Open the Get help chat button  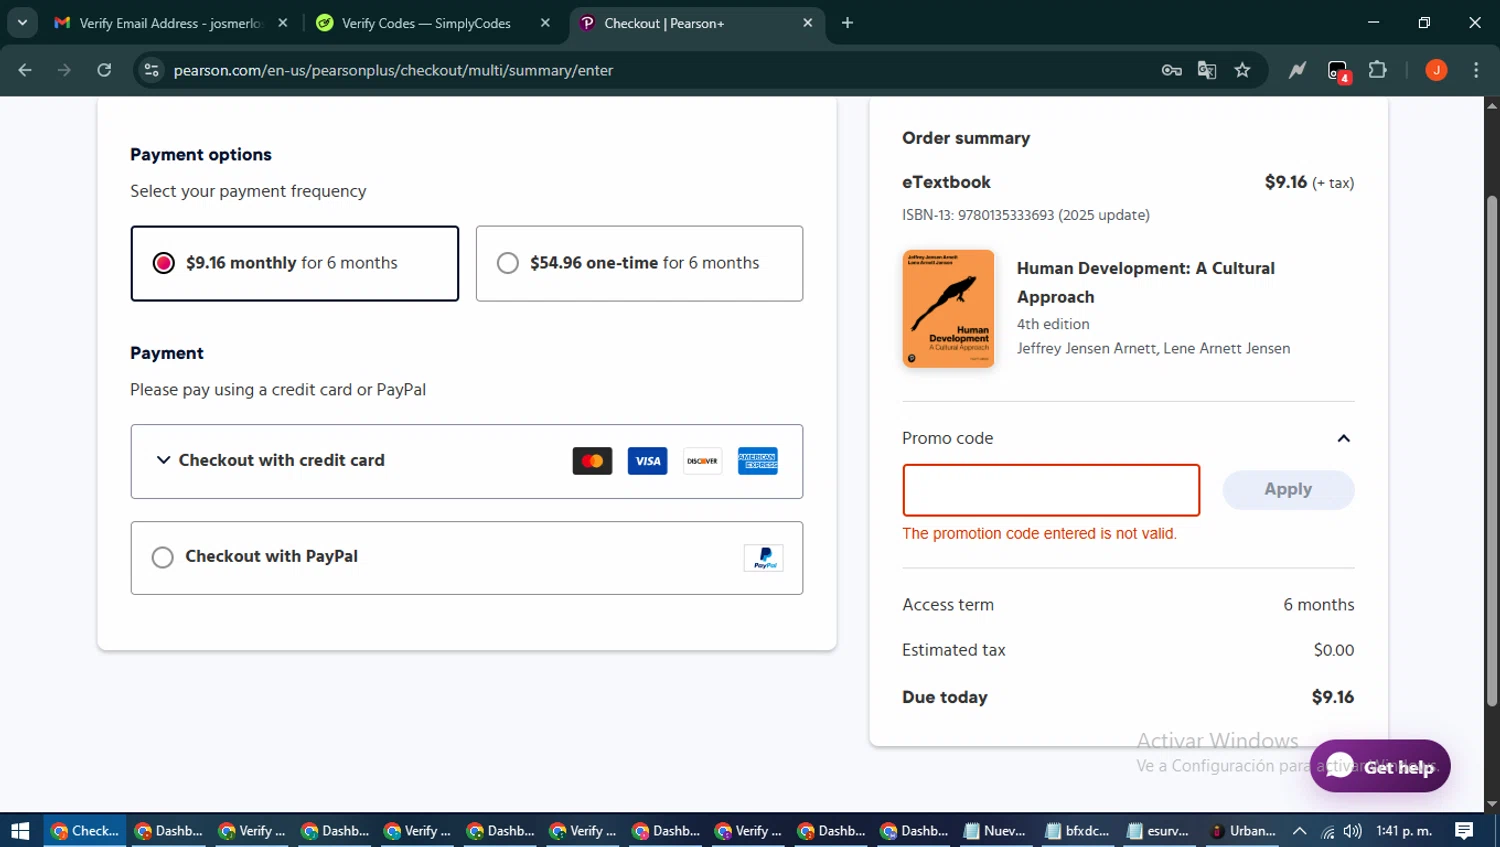[x=1380, y=766]
